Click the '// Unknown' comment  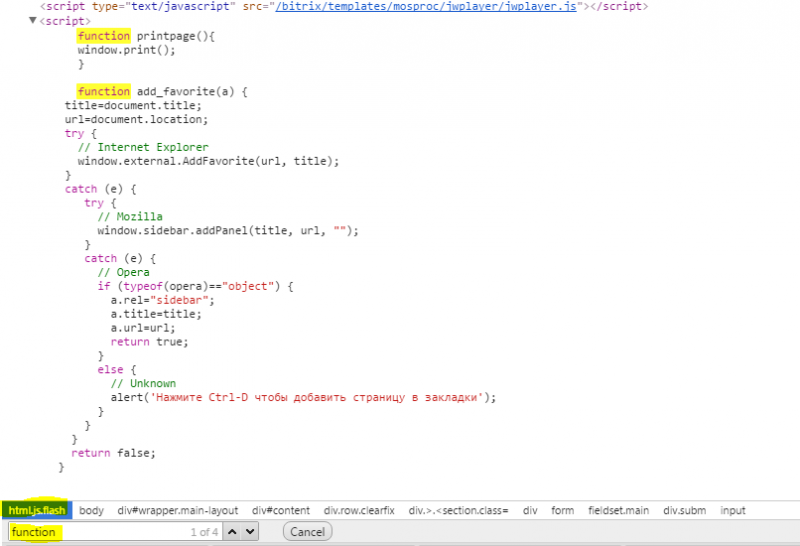143,383
